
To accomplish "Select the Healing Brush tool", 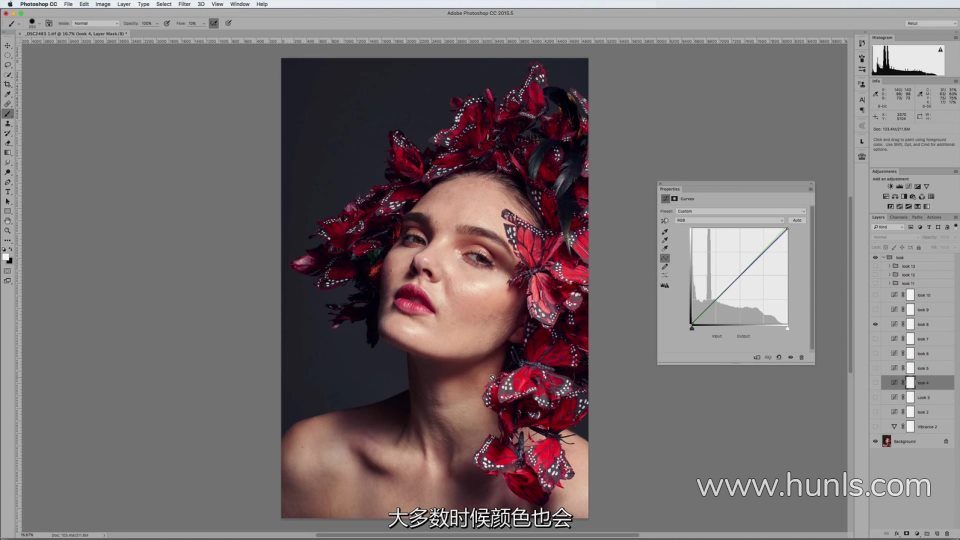I will click(x=7, y=104).
